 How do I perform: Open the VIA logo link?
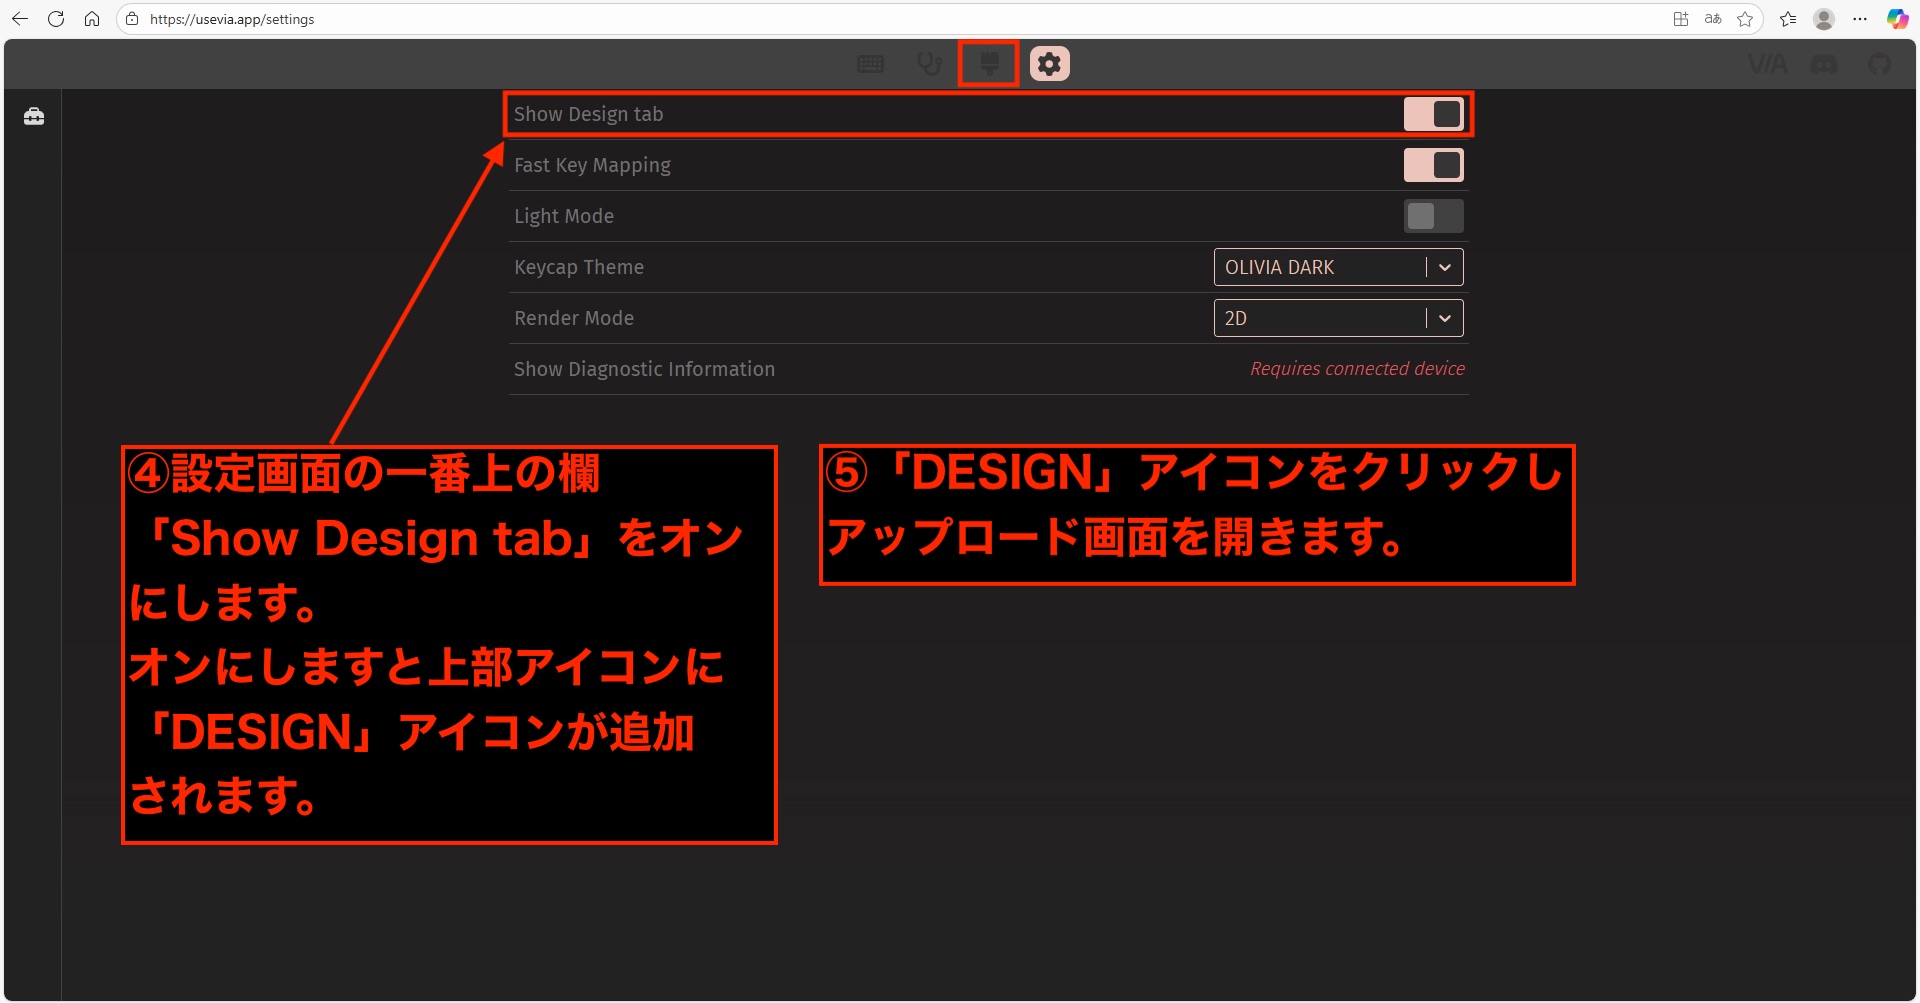click(x=1767, y=64)
